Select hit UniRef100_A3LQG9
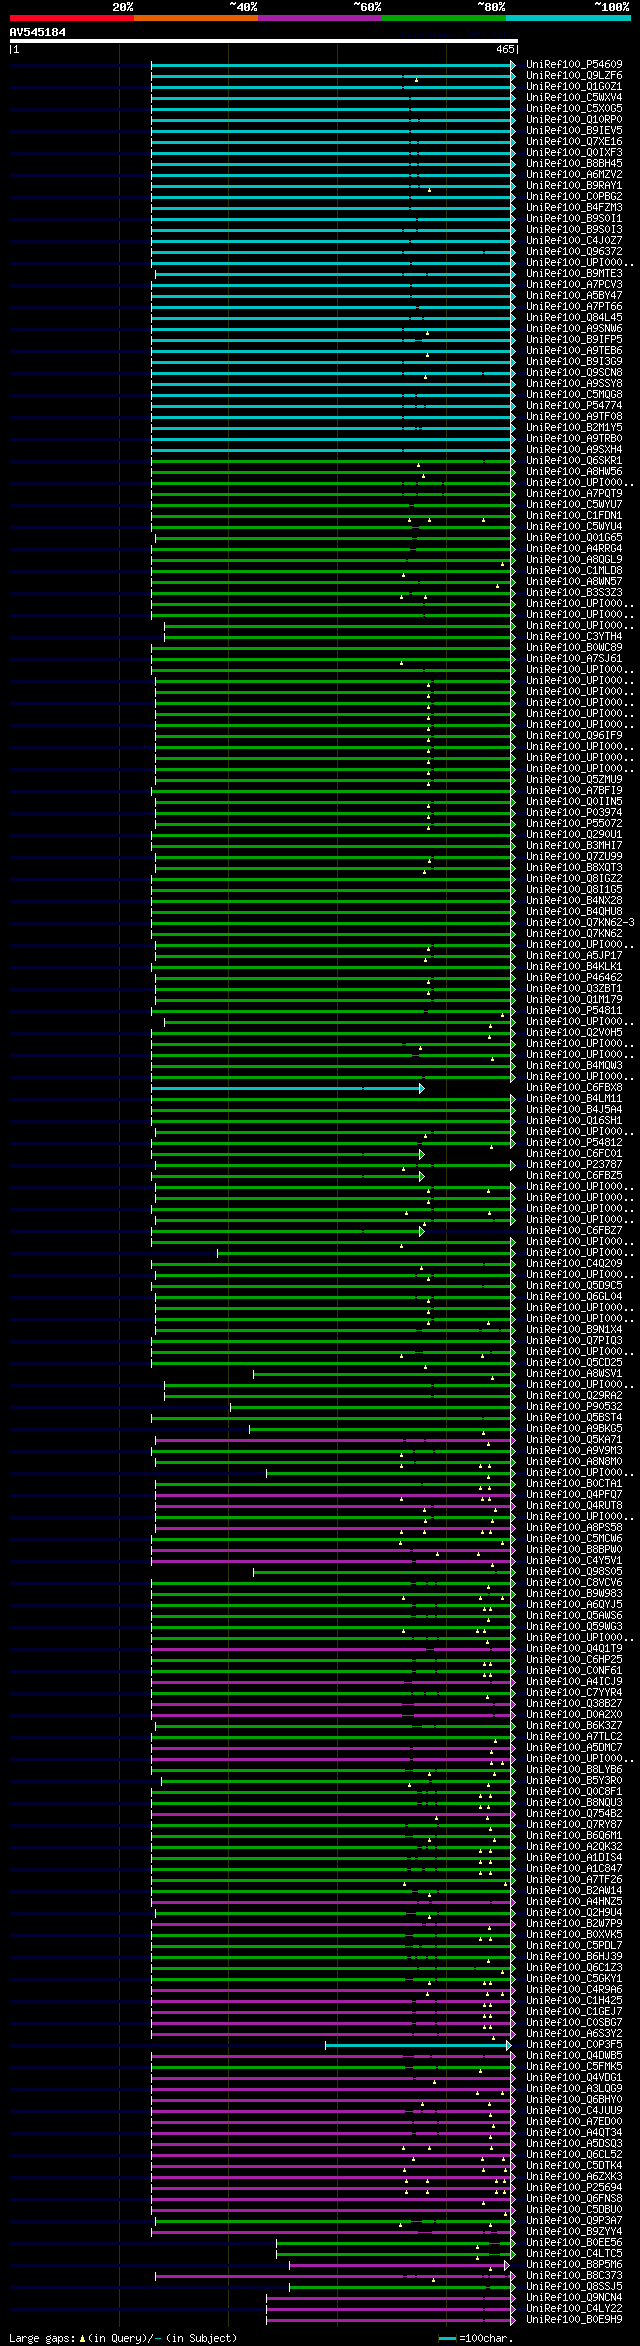 [x=574, y=2089]
